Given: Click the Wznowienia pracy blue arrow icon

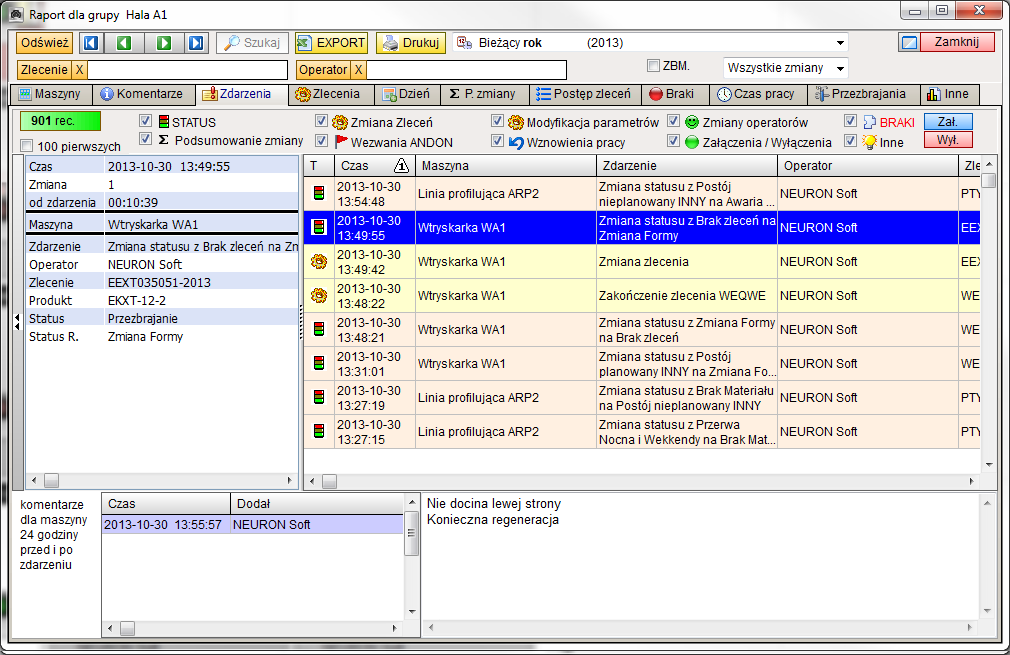Looking at the screenshot, I should click(516, 142).
